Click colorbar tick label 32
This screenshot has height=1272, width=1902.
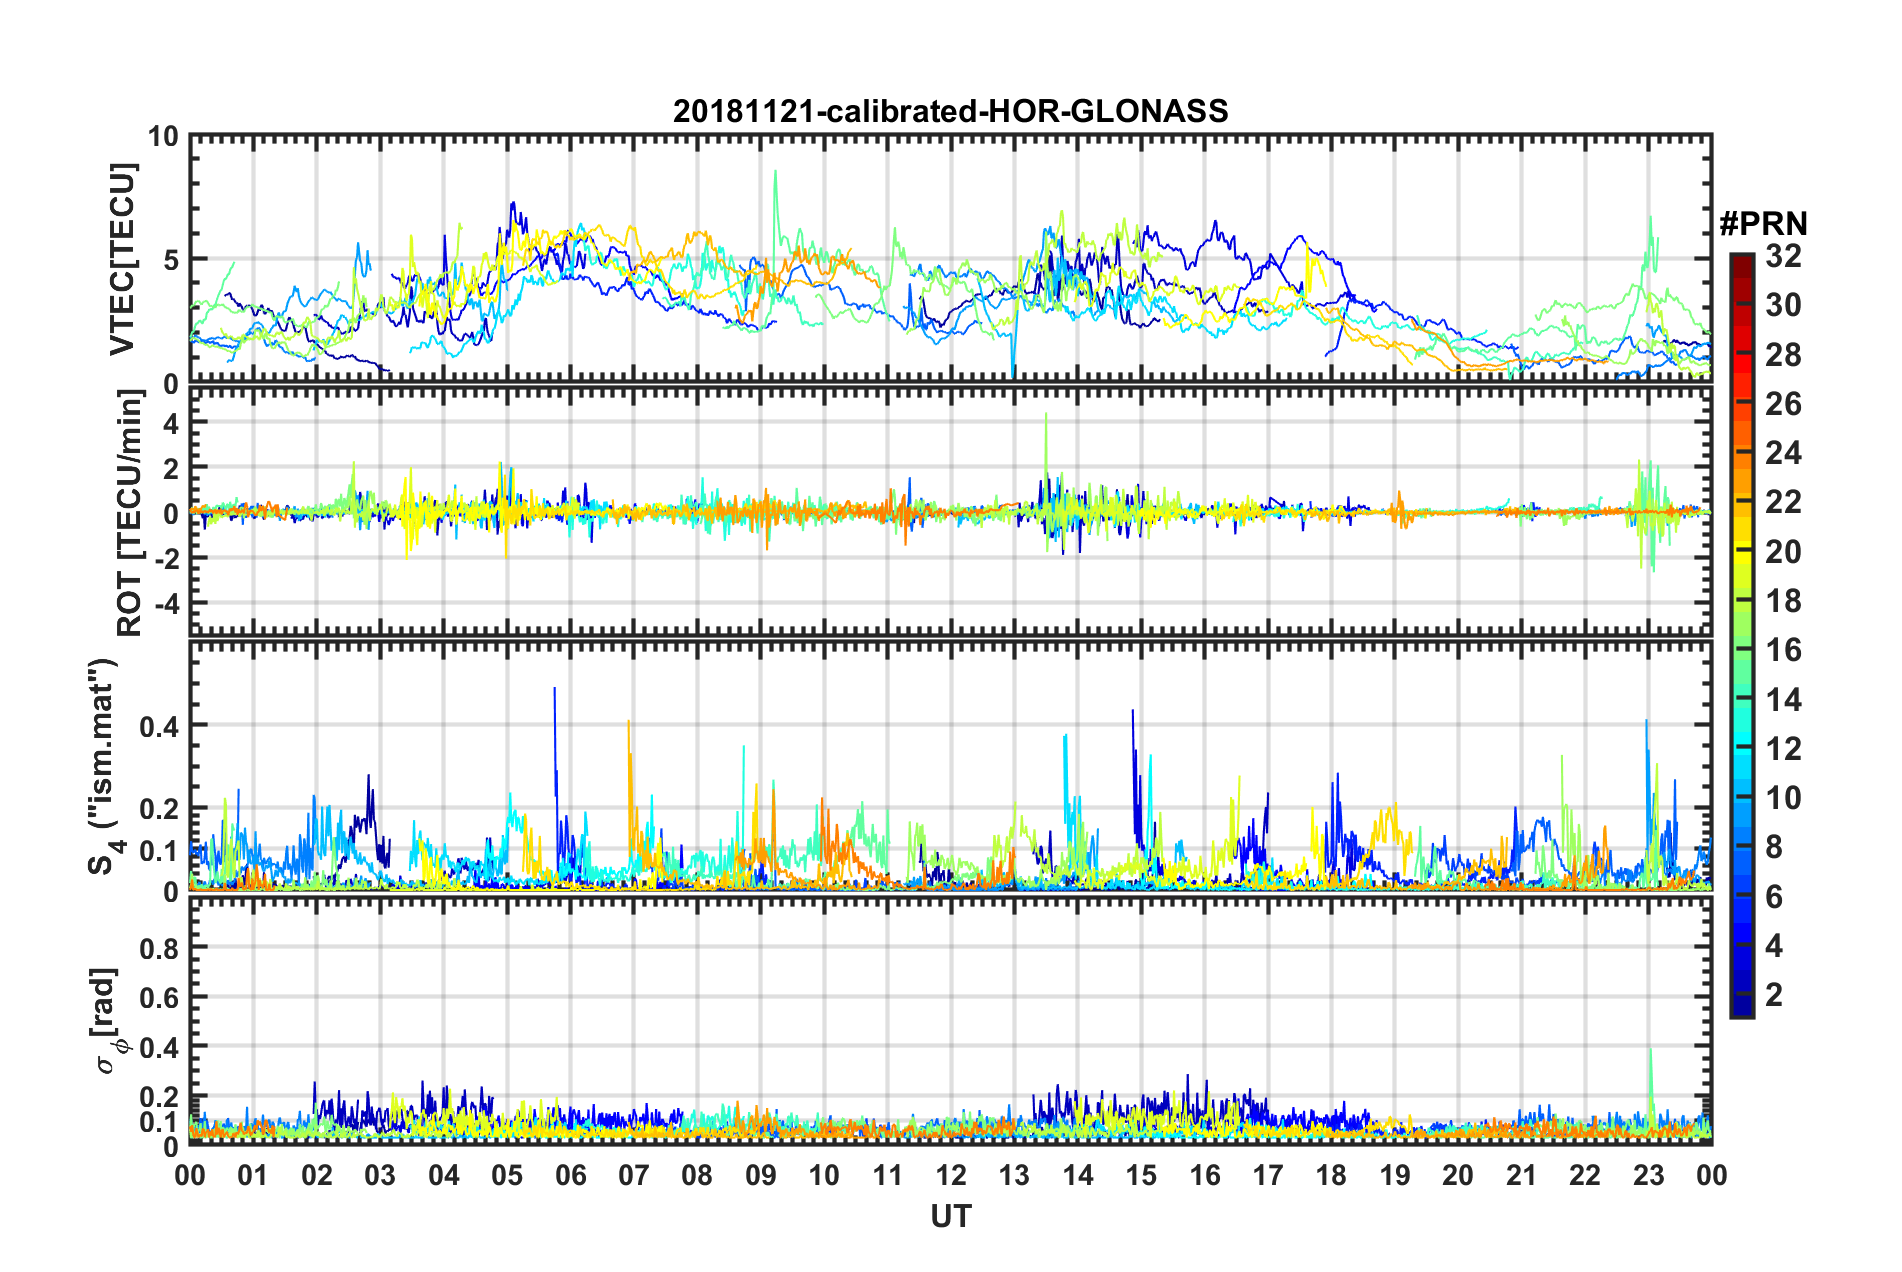point(1783,257)
